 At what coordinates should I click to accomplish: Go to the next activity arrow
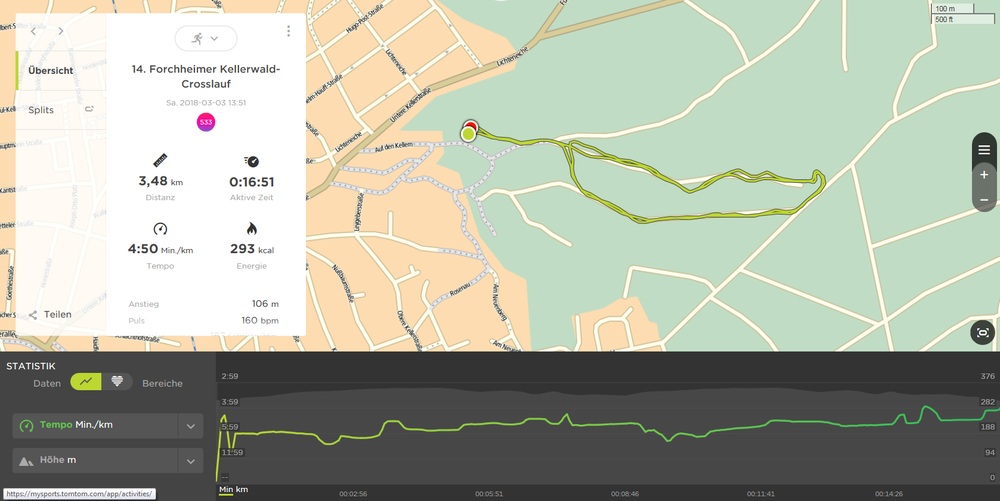tap(60, 31)
